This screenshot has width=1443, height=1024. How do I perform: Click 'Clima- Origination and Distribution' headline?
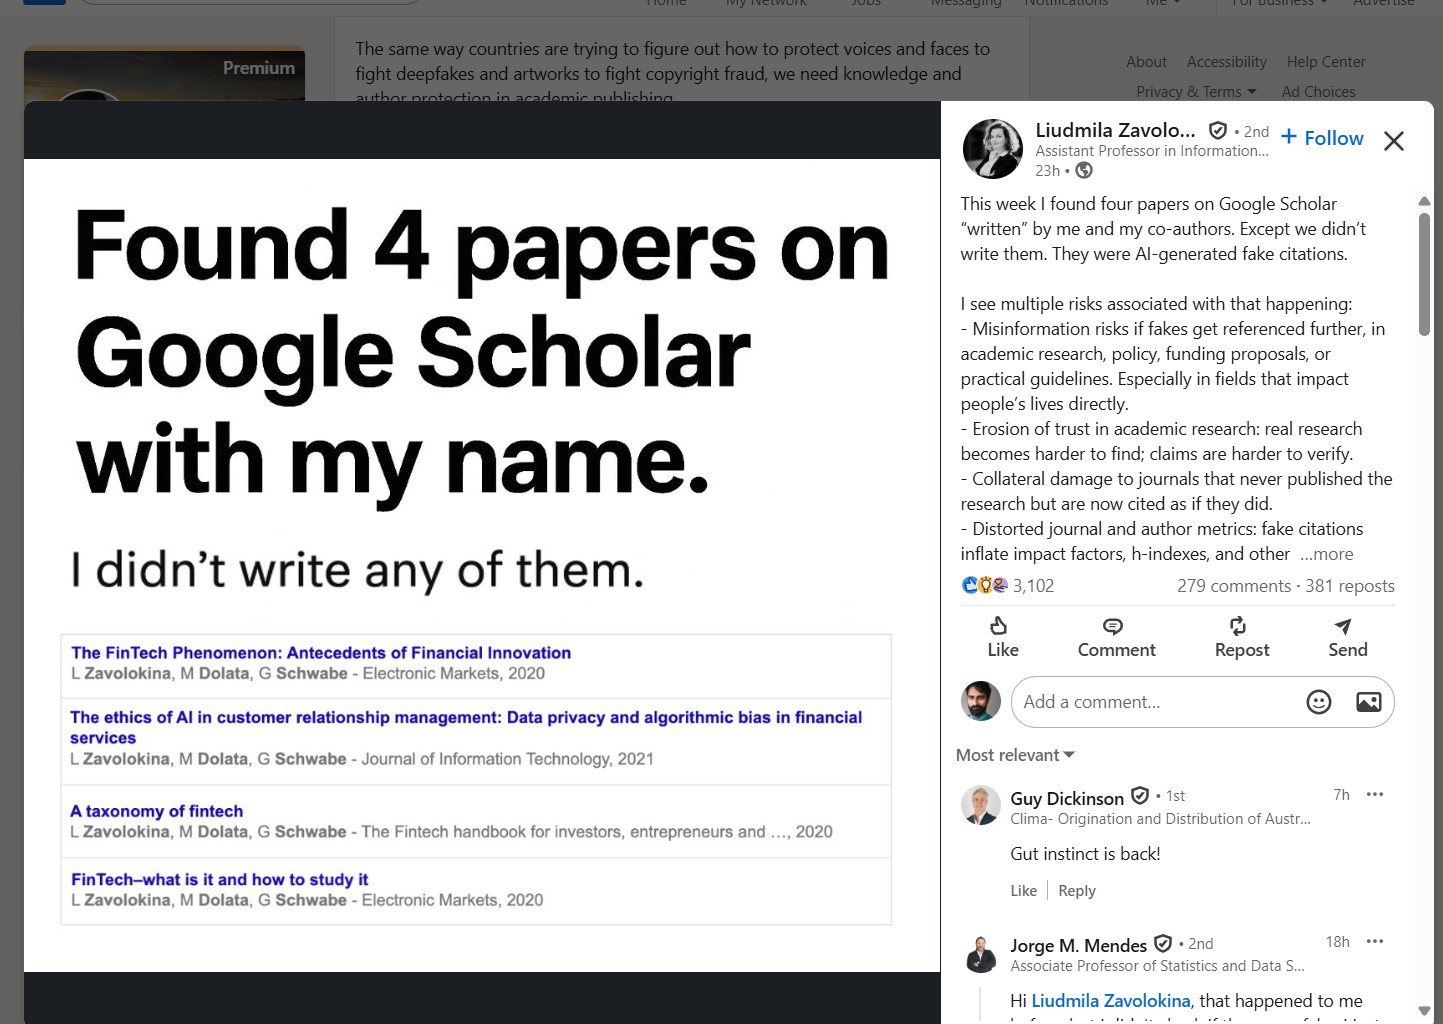tap(1160, 819)
